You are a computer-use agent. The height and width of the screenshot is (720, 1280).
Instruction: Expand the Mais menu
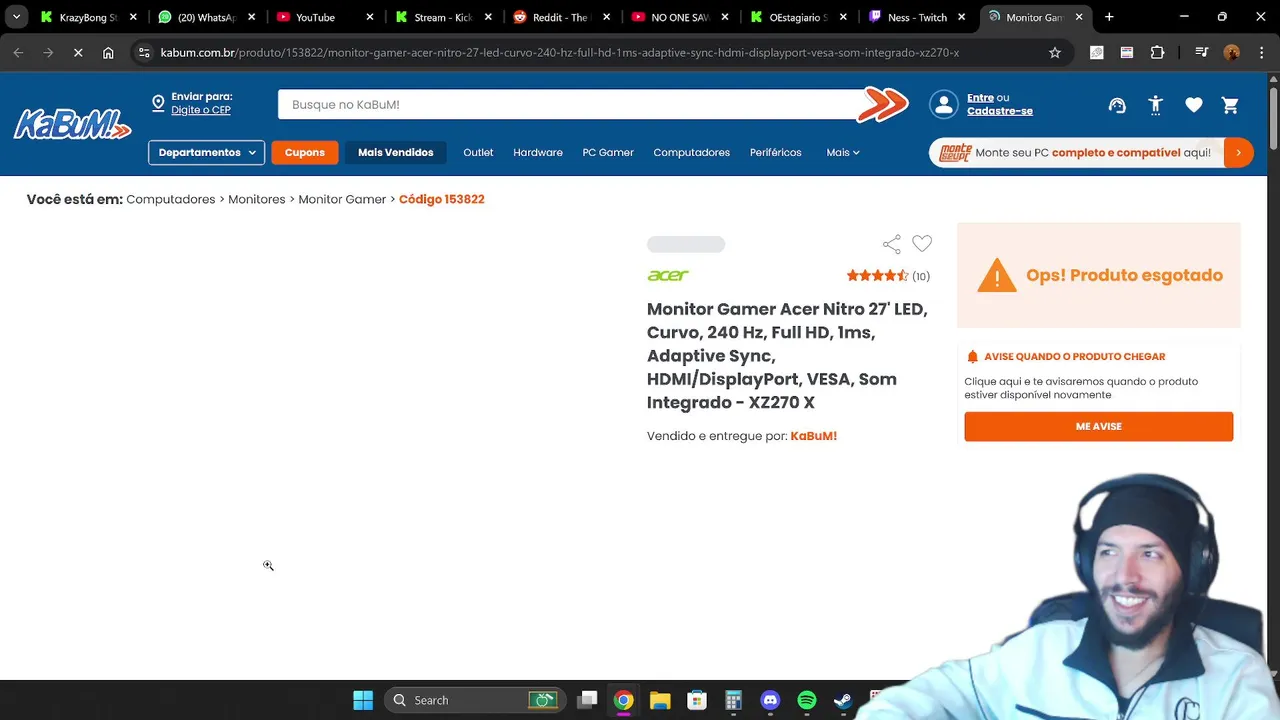843,152
